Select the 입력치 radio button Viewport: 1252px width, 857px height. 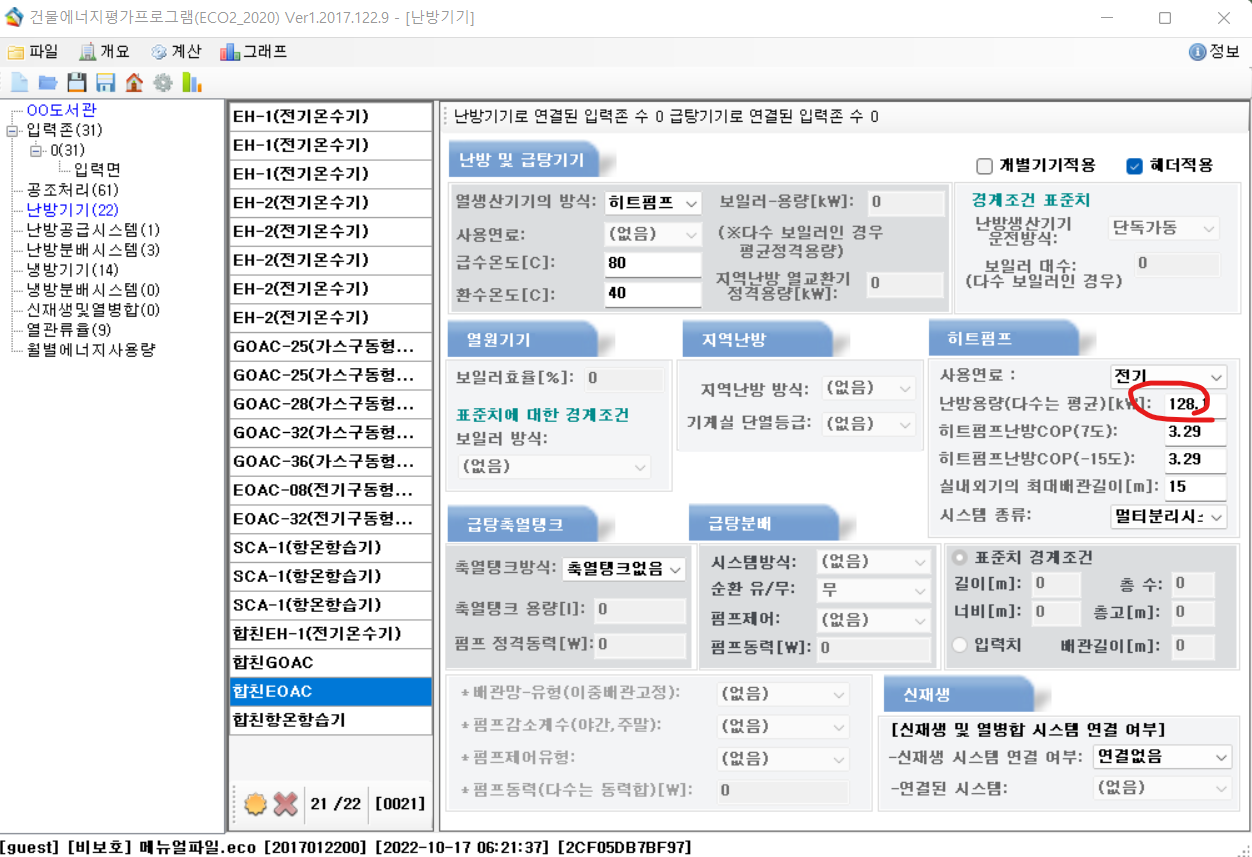click(960, 646)
